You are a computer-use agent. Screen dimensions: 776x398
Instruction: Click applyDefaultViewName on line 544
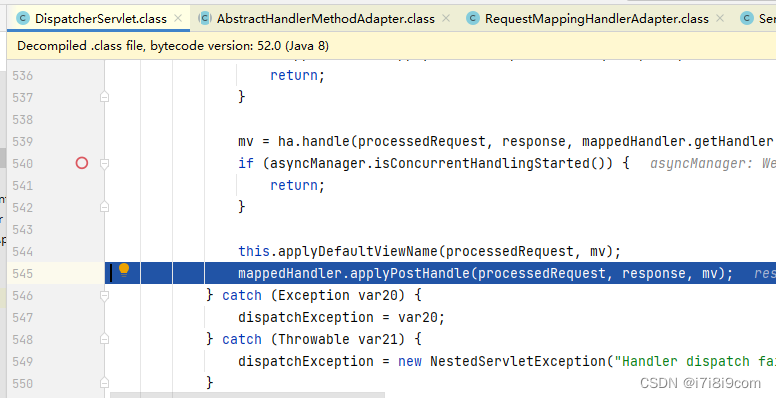point(358,251)
